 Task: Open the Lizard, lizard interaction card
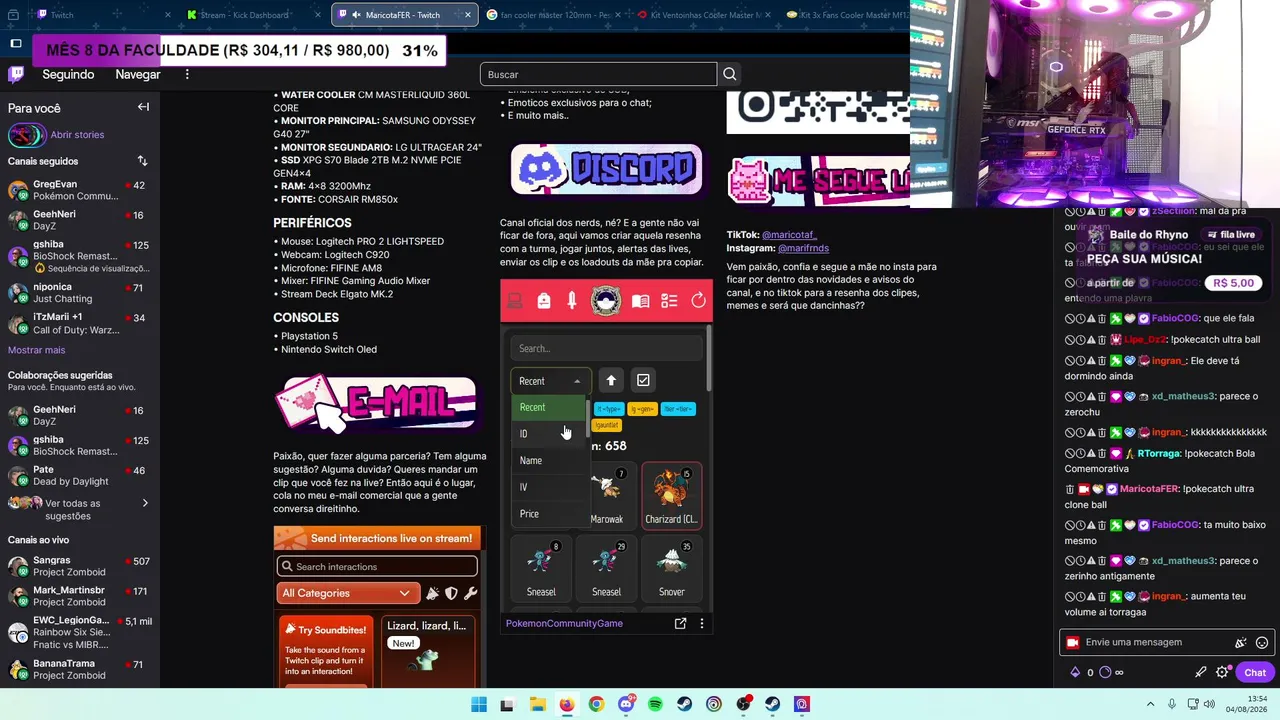(x=427, y=651)
